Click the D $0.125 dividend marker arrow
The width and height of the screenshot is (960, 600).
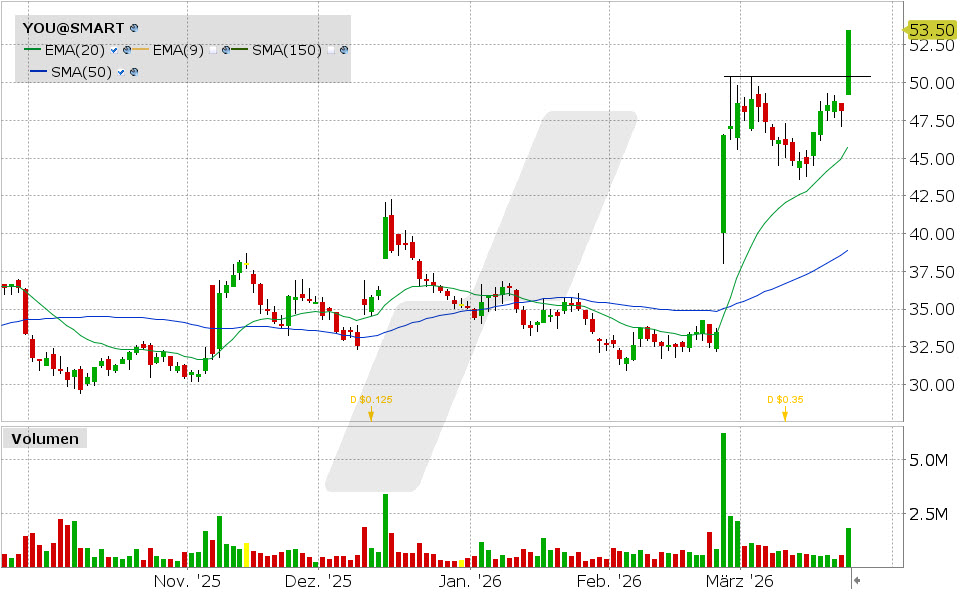click(x=371, y=413)
